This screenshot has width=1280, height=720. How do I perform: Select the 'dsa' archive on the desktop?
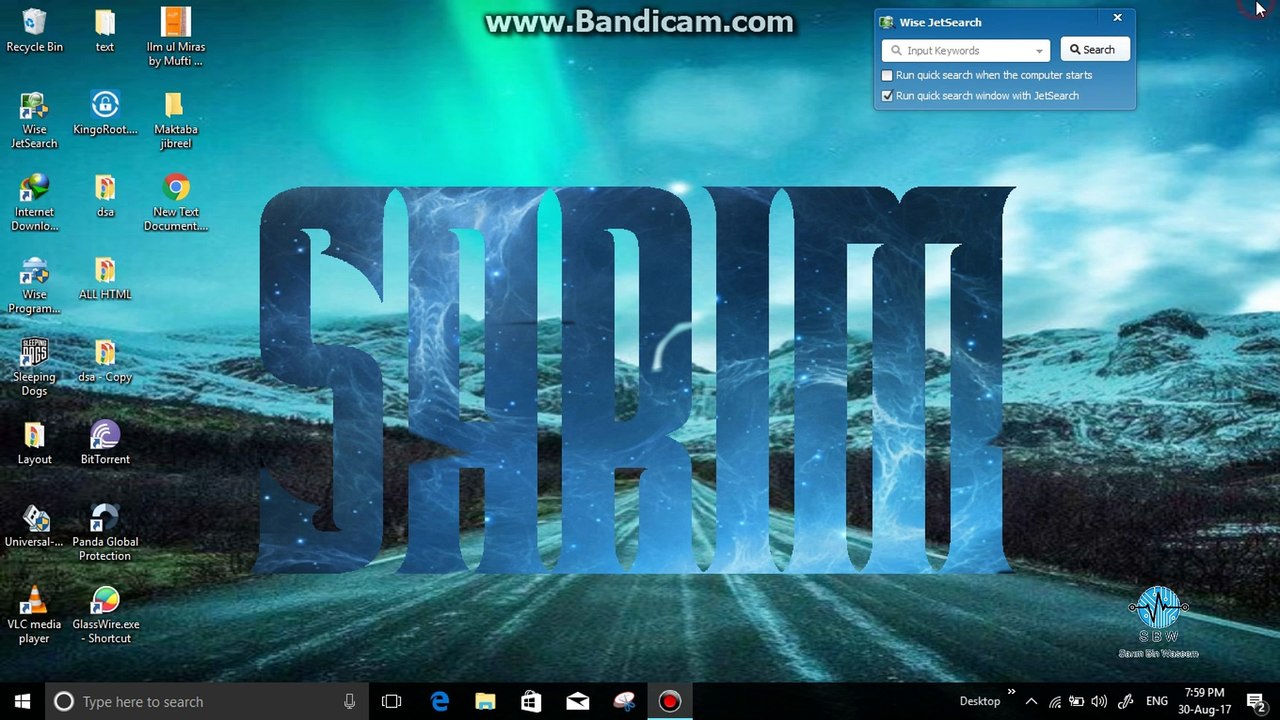coord(105,195)
